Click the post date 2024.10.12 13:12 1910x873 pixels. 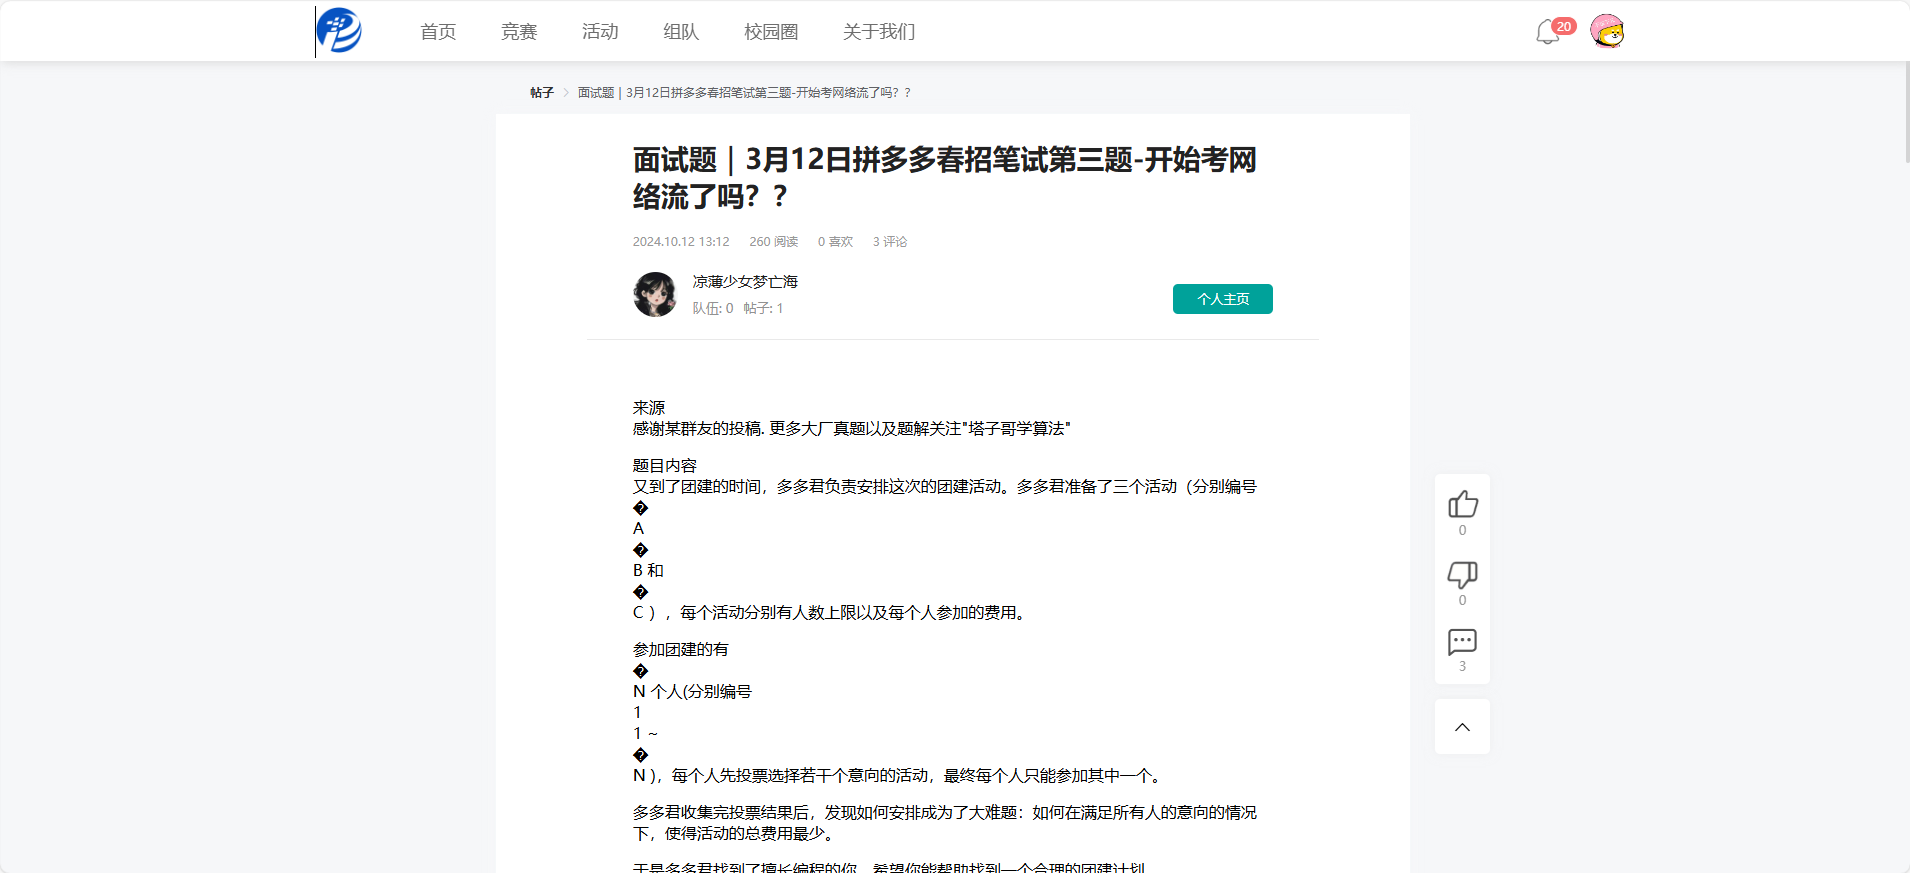[681, 242]
